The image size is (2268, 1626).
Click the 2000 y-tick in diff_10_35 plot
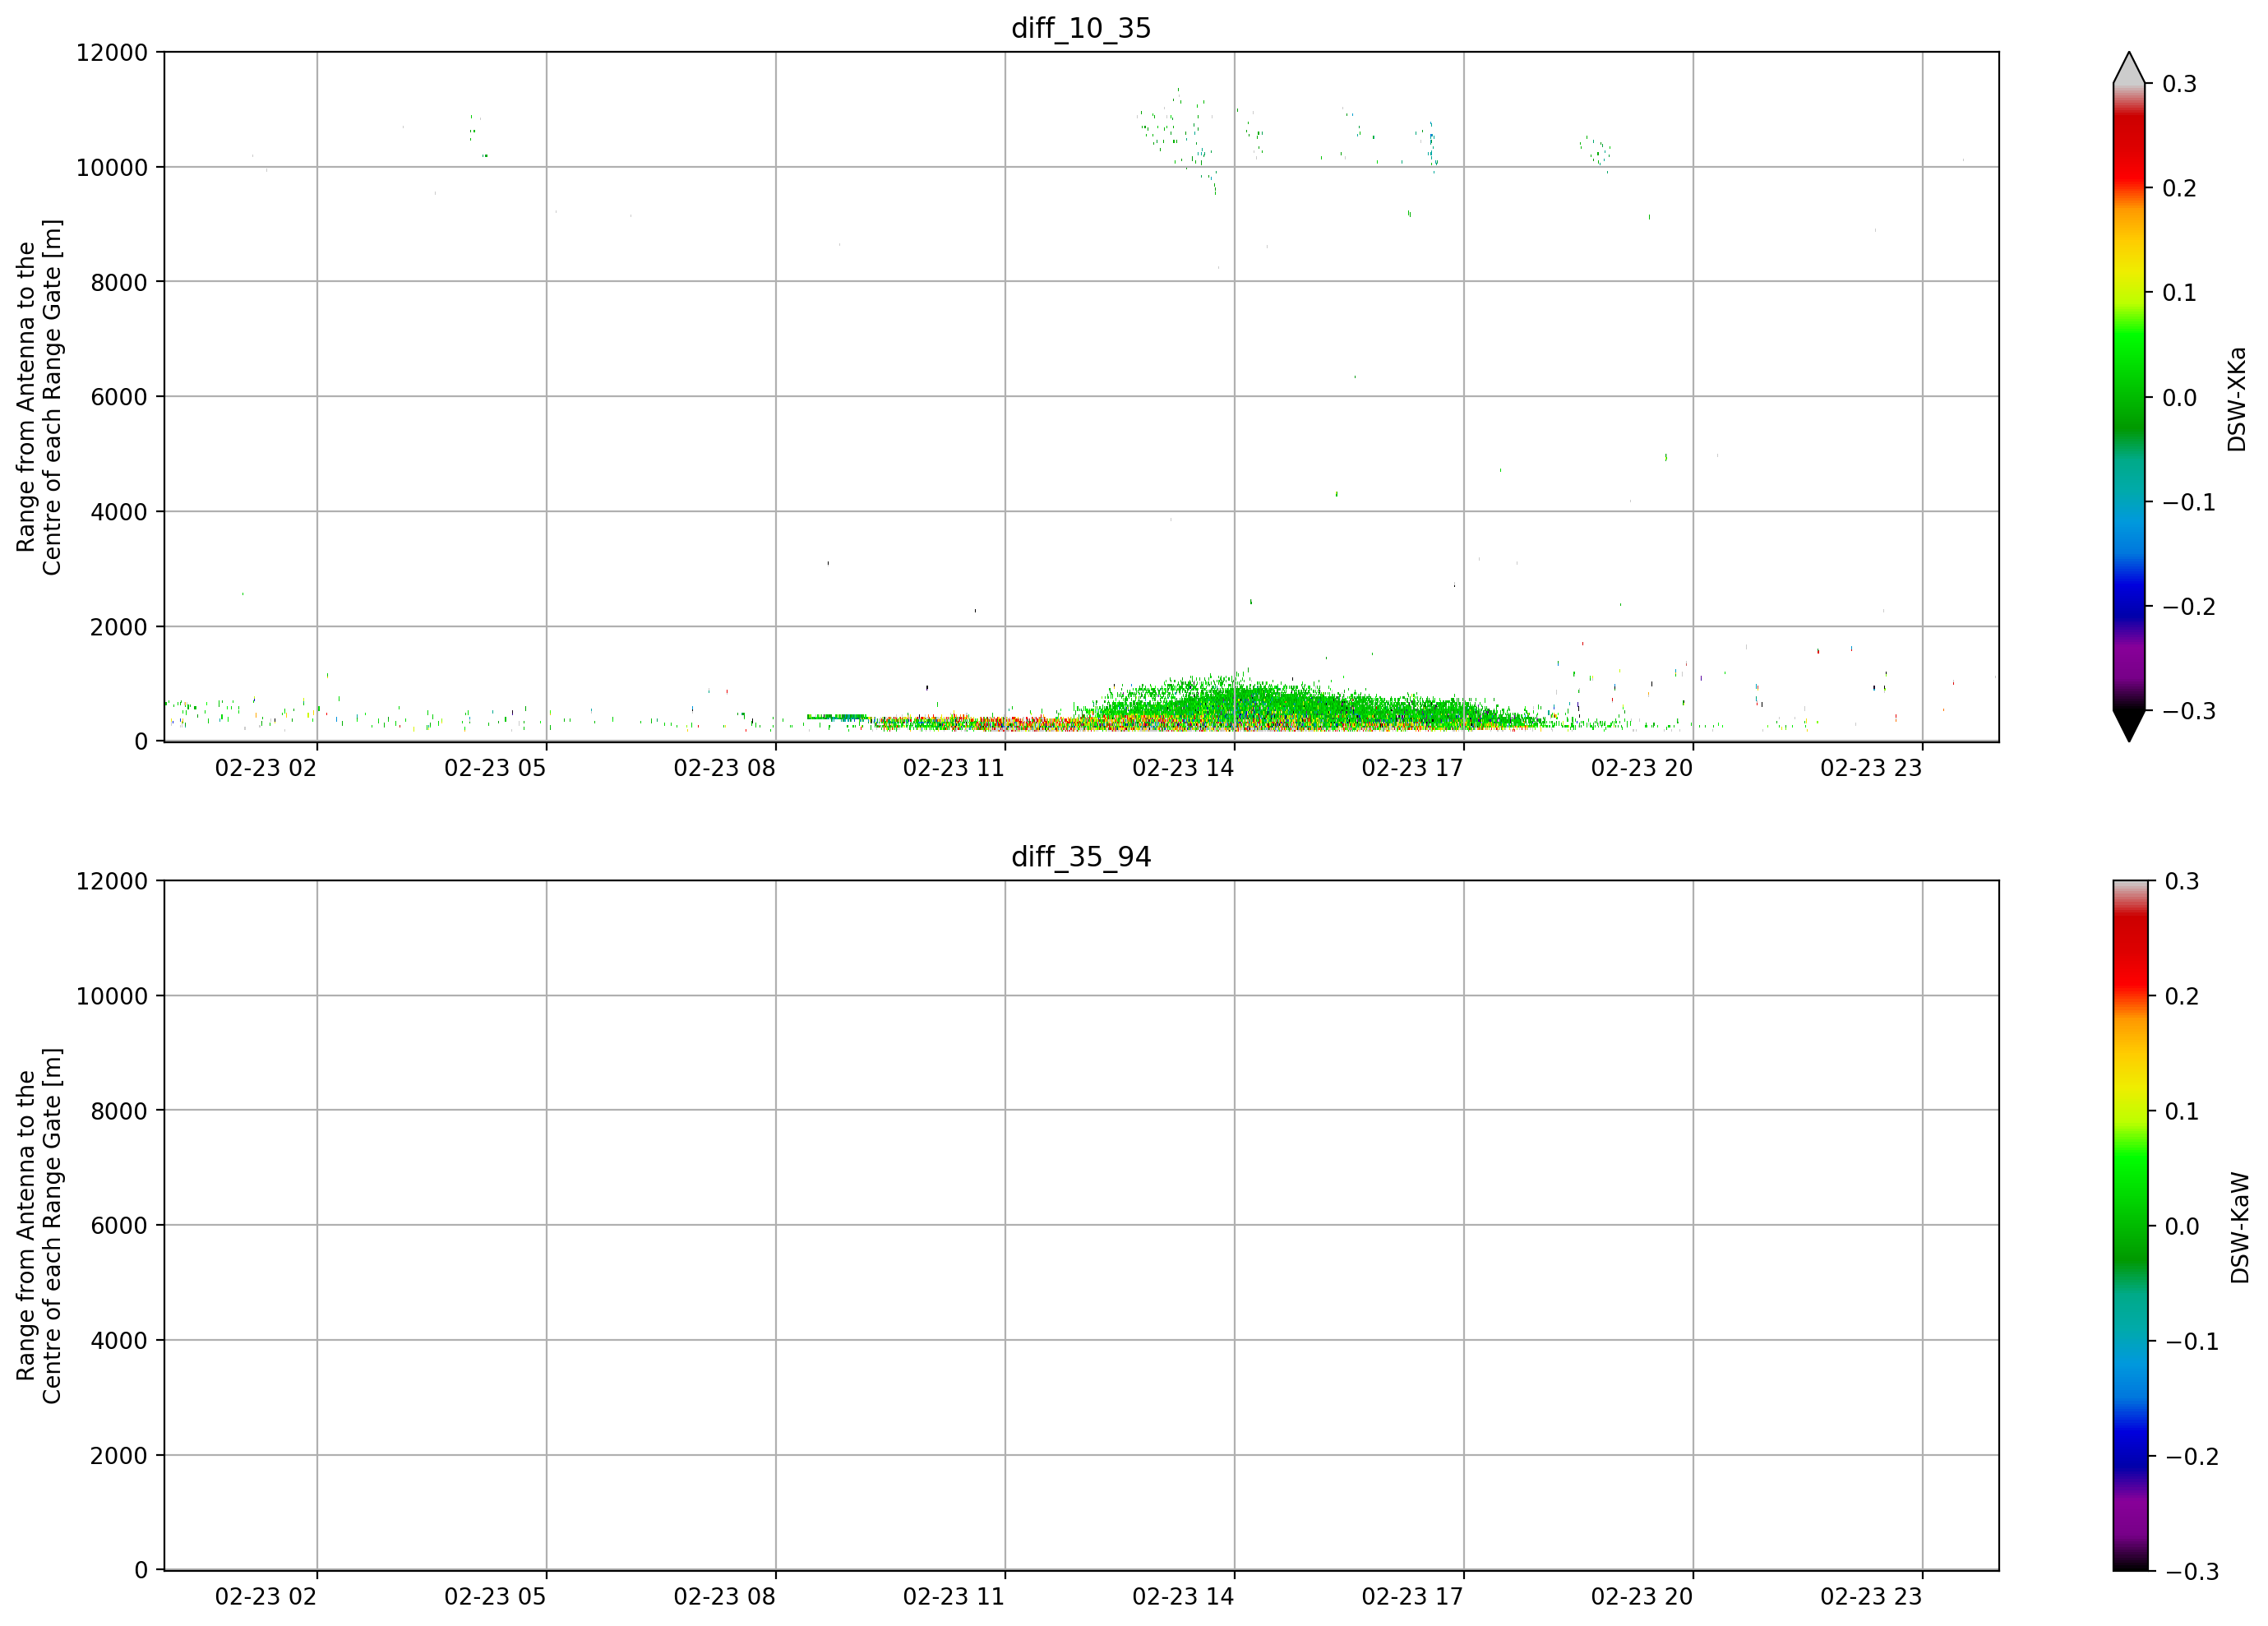[119, 627]
